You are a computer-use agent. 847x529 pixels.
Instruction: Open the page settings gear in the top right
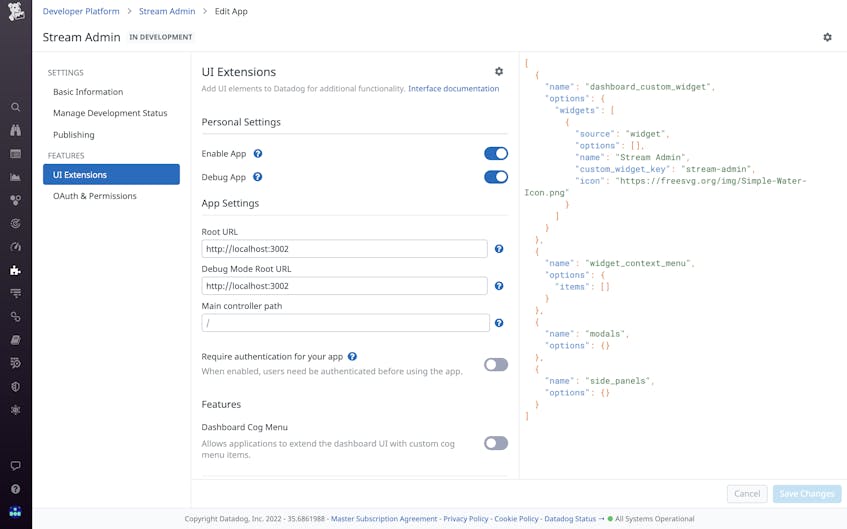tap(827, 37)
